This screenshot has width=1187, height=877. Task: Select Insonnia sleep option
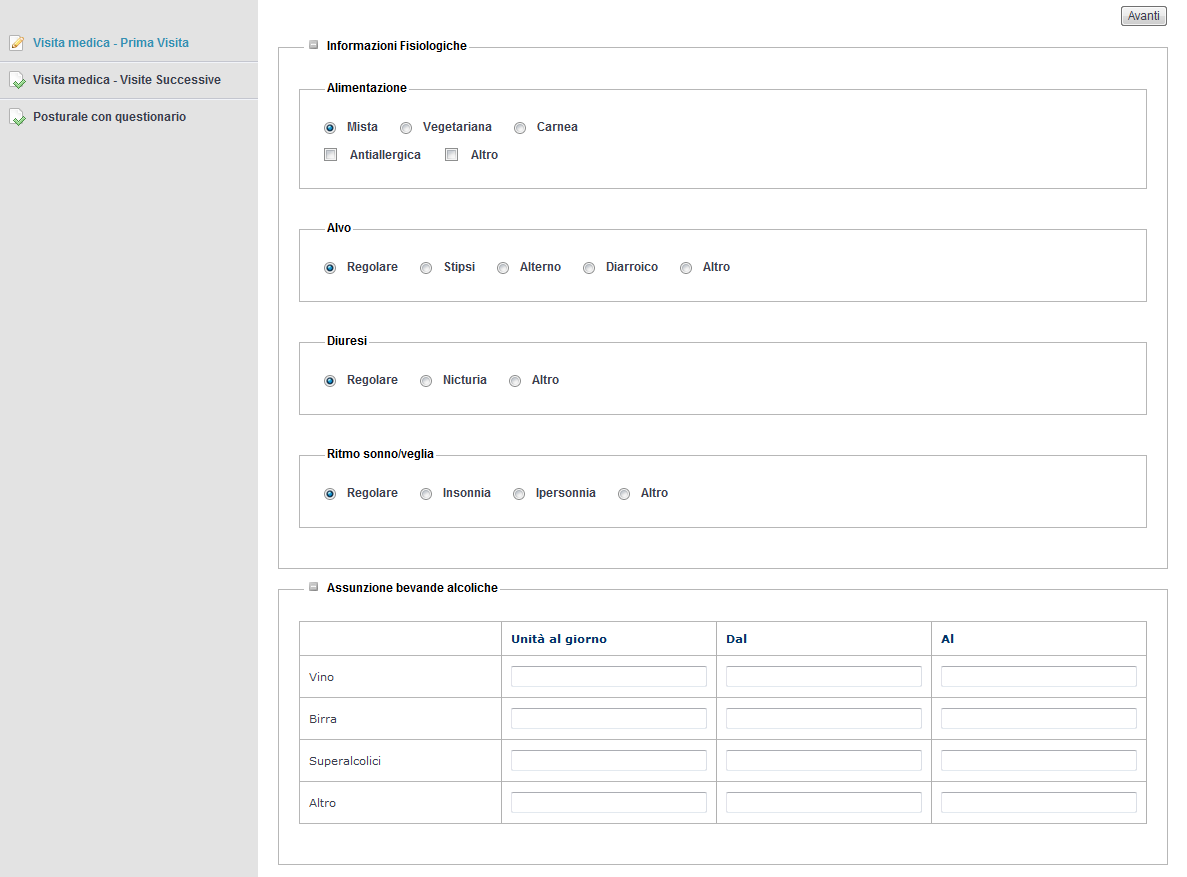[x=426, y=494]
